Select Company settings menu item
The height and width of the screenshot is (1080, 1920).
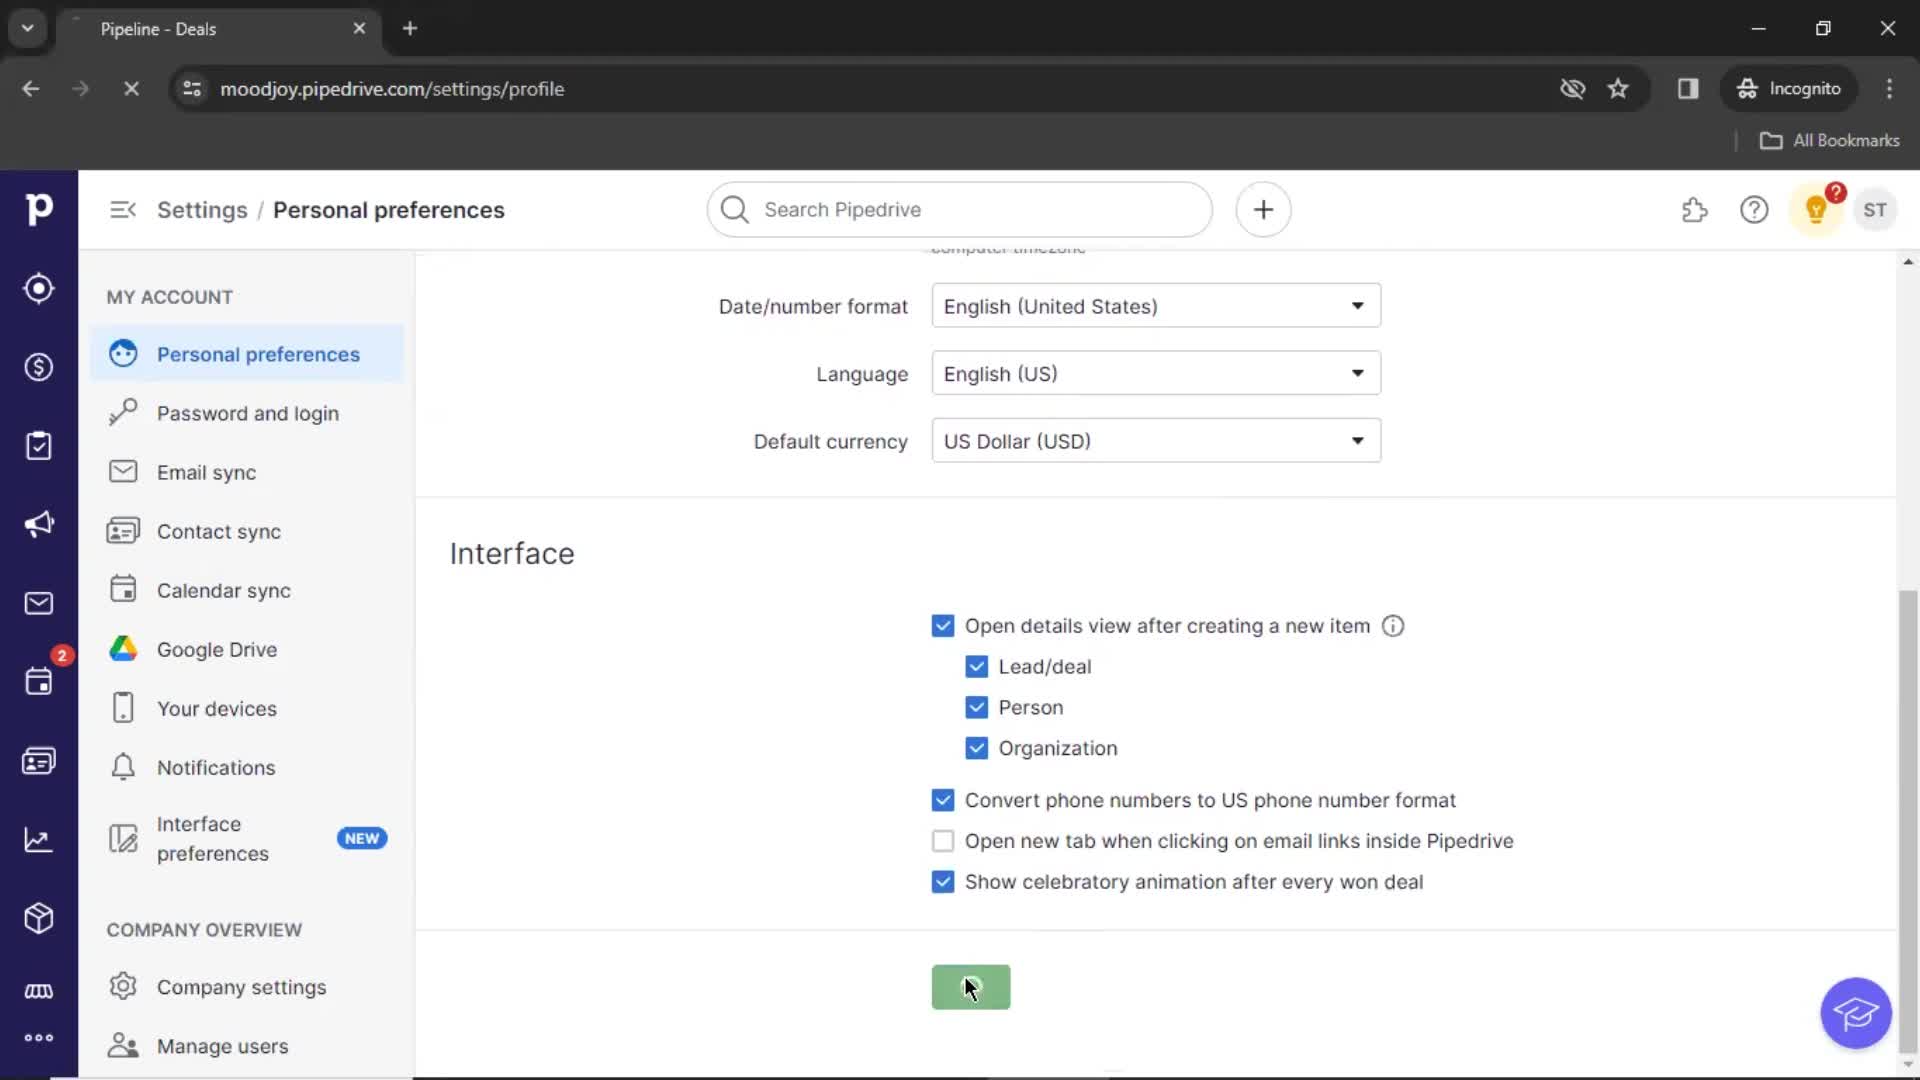tap(241, 986)
